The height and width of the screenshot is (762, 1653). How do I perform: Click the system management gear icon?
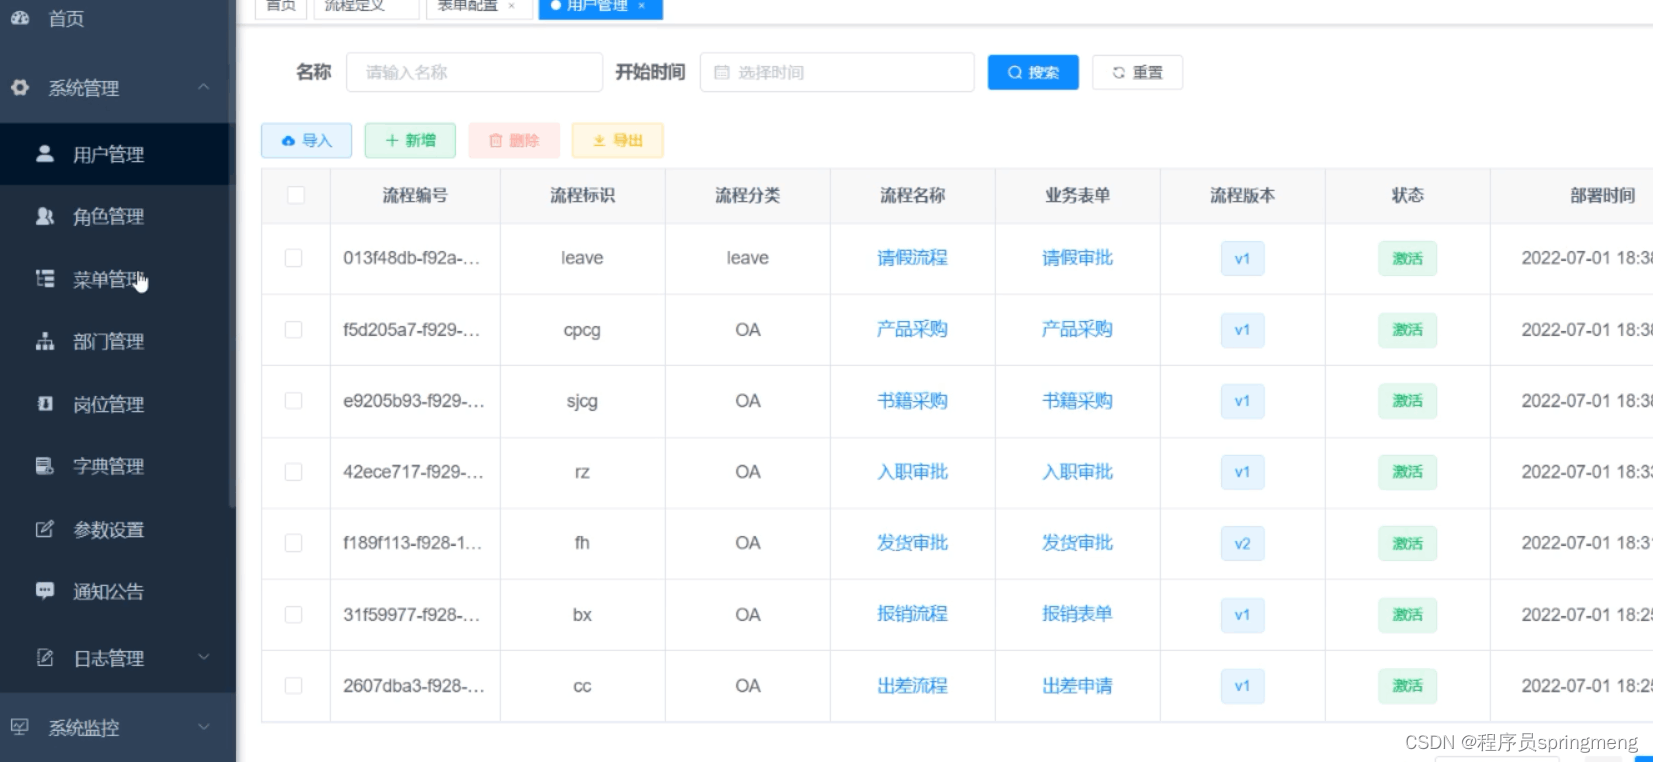(x=19, y=88)
